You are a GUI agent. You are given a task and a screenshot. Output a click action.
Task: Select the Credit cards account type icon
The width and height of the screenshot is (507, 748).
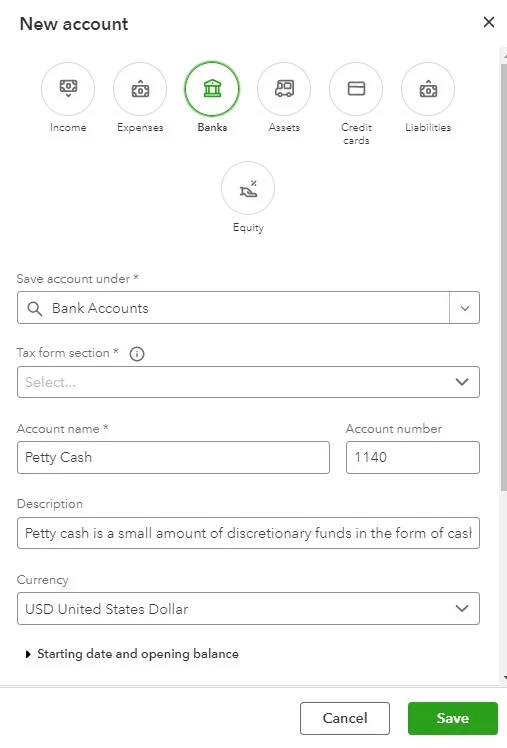pyautogui.click(x=356, y=89)
